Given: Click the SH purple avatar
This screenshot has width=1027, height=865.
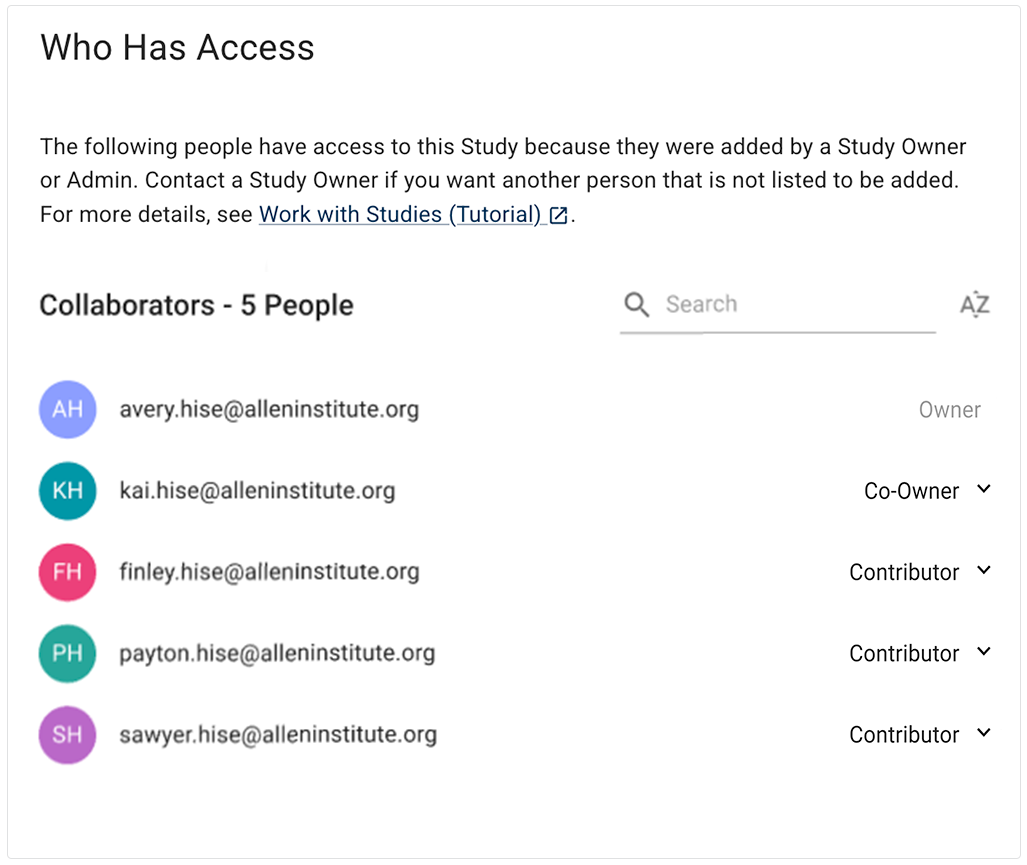Looking at the screenshot, I should tap(67, 735).
